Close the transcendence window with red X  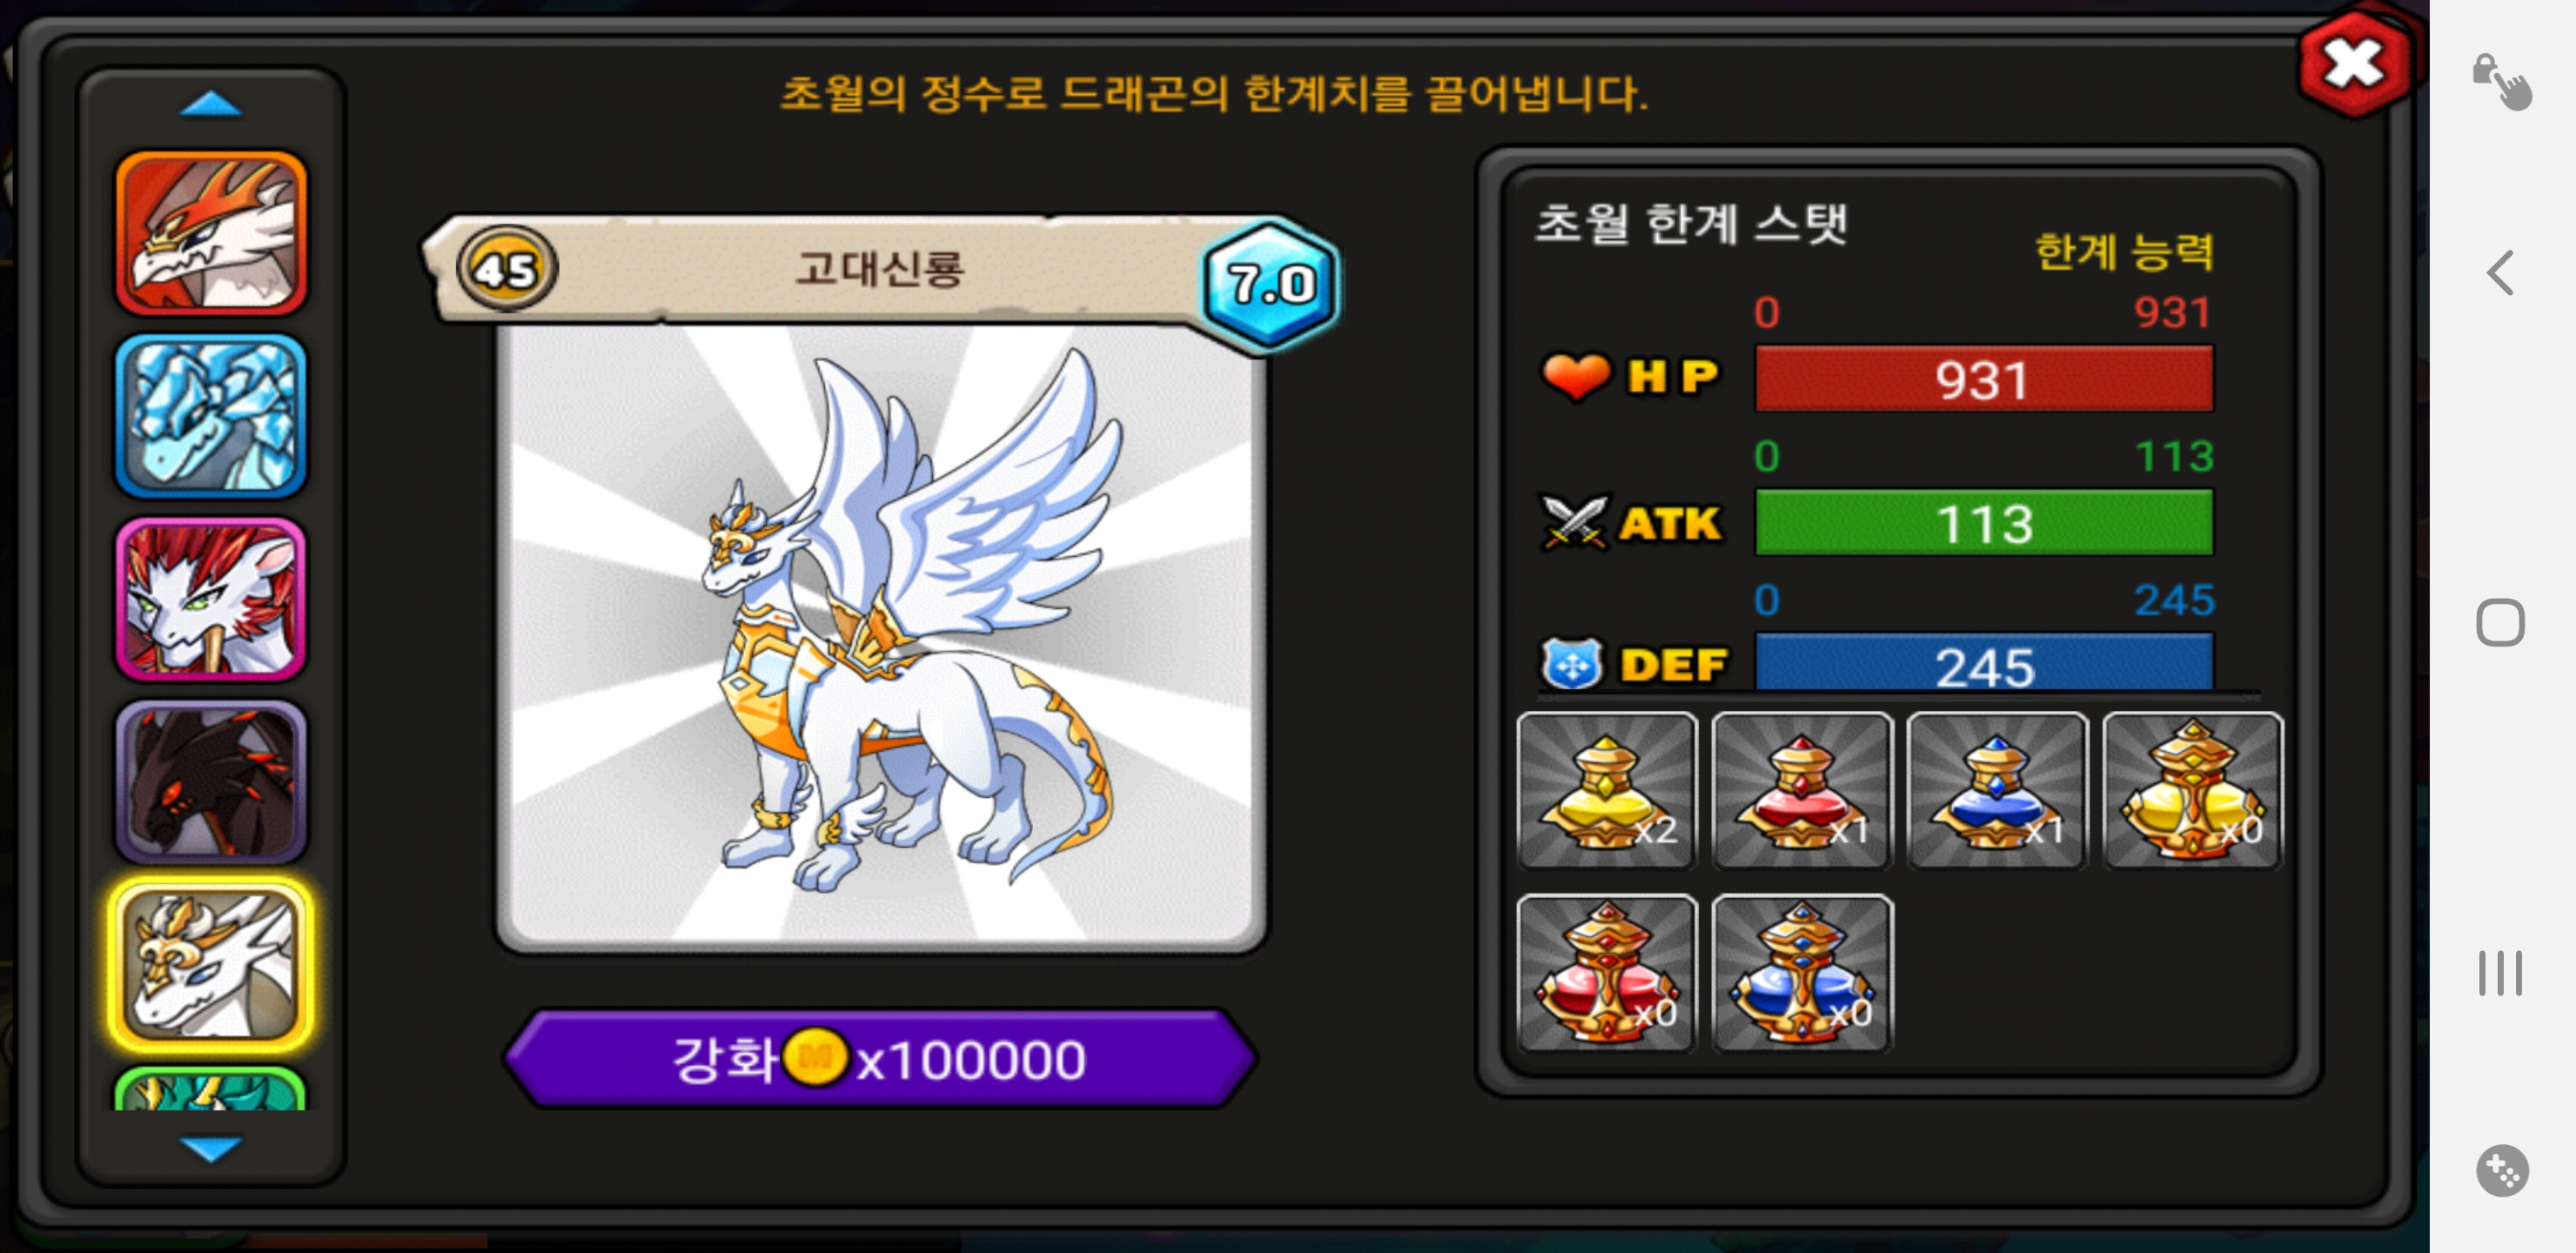click(2355, 65)
